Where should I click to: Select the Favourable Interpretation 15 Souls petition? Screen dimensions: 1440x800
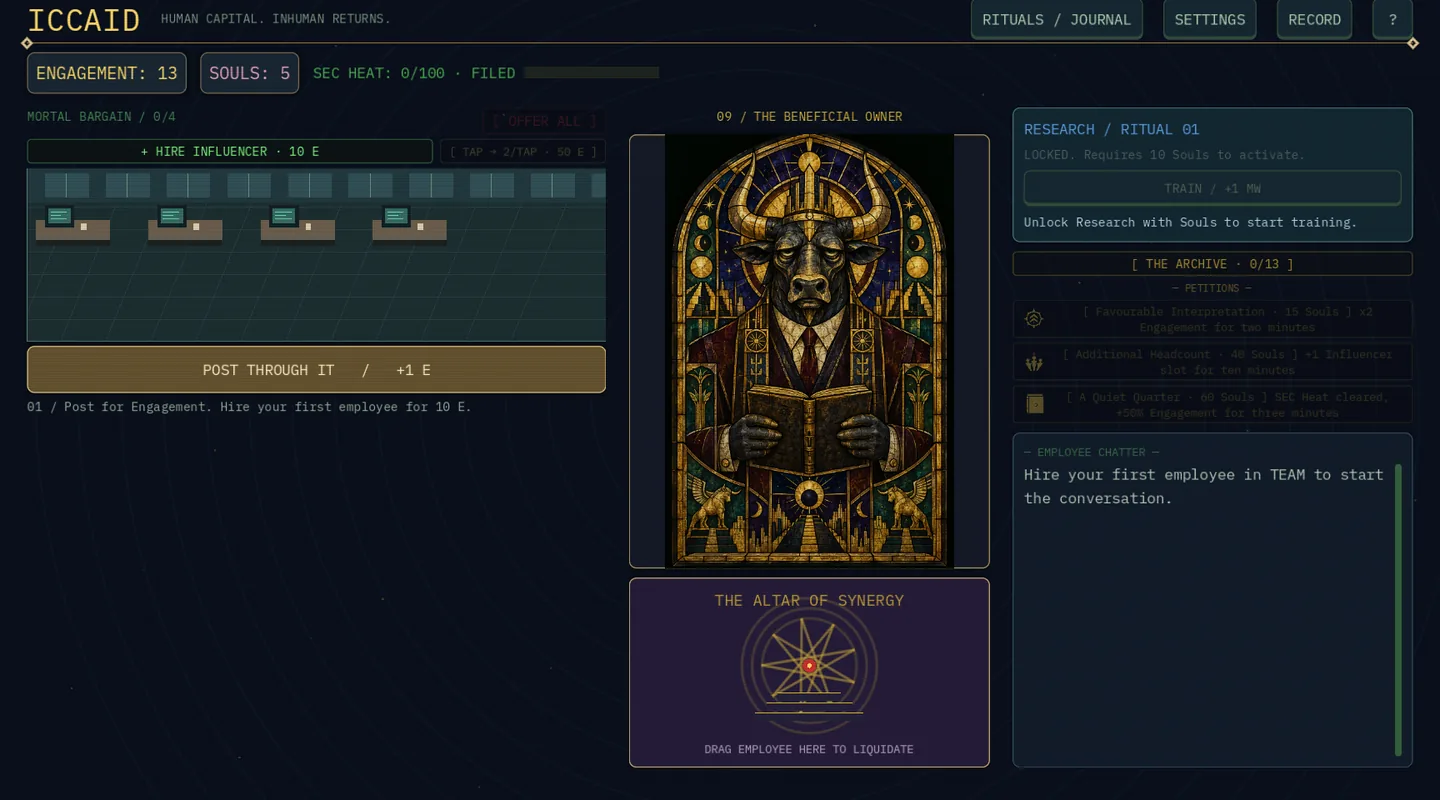[1212, 319]
